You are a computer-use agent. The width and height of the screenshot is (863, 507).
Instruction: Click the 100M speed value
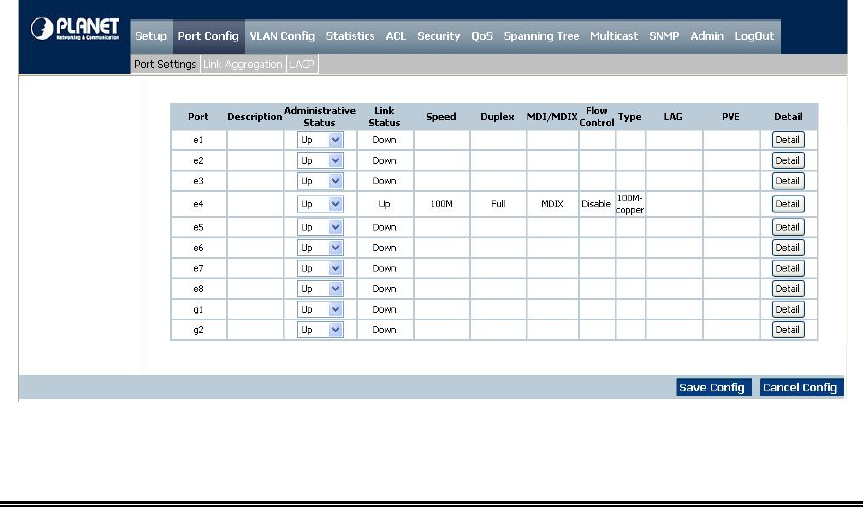tap(441, 204)
